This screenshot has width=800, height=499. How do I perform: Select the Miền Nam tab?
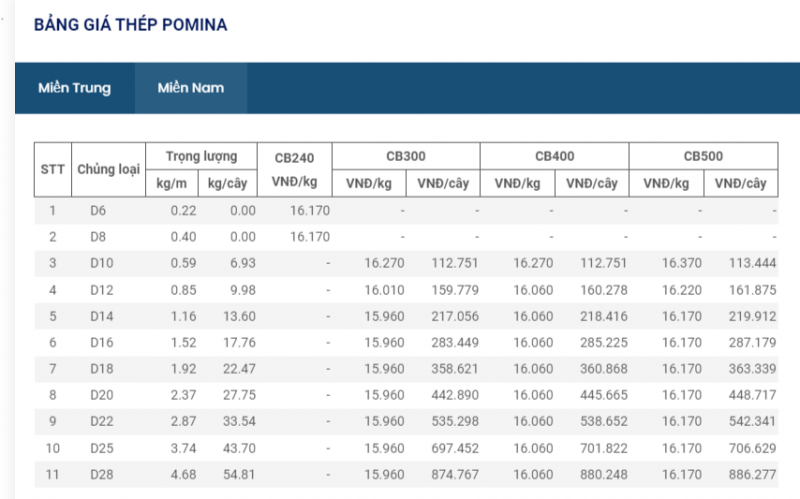coord(190,88)
